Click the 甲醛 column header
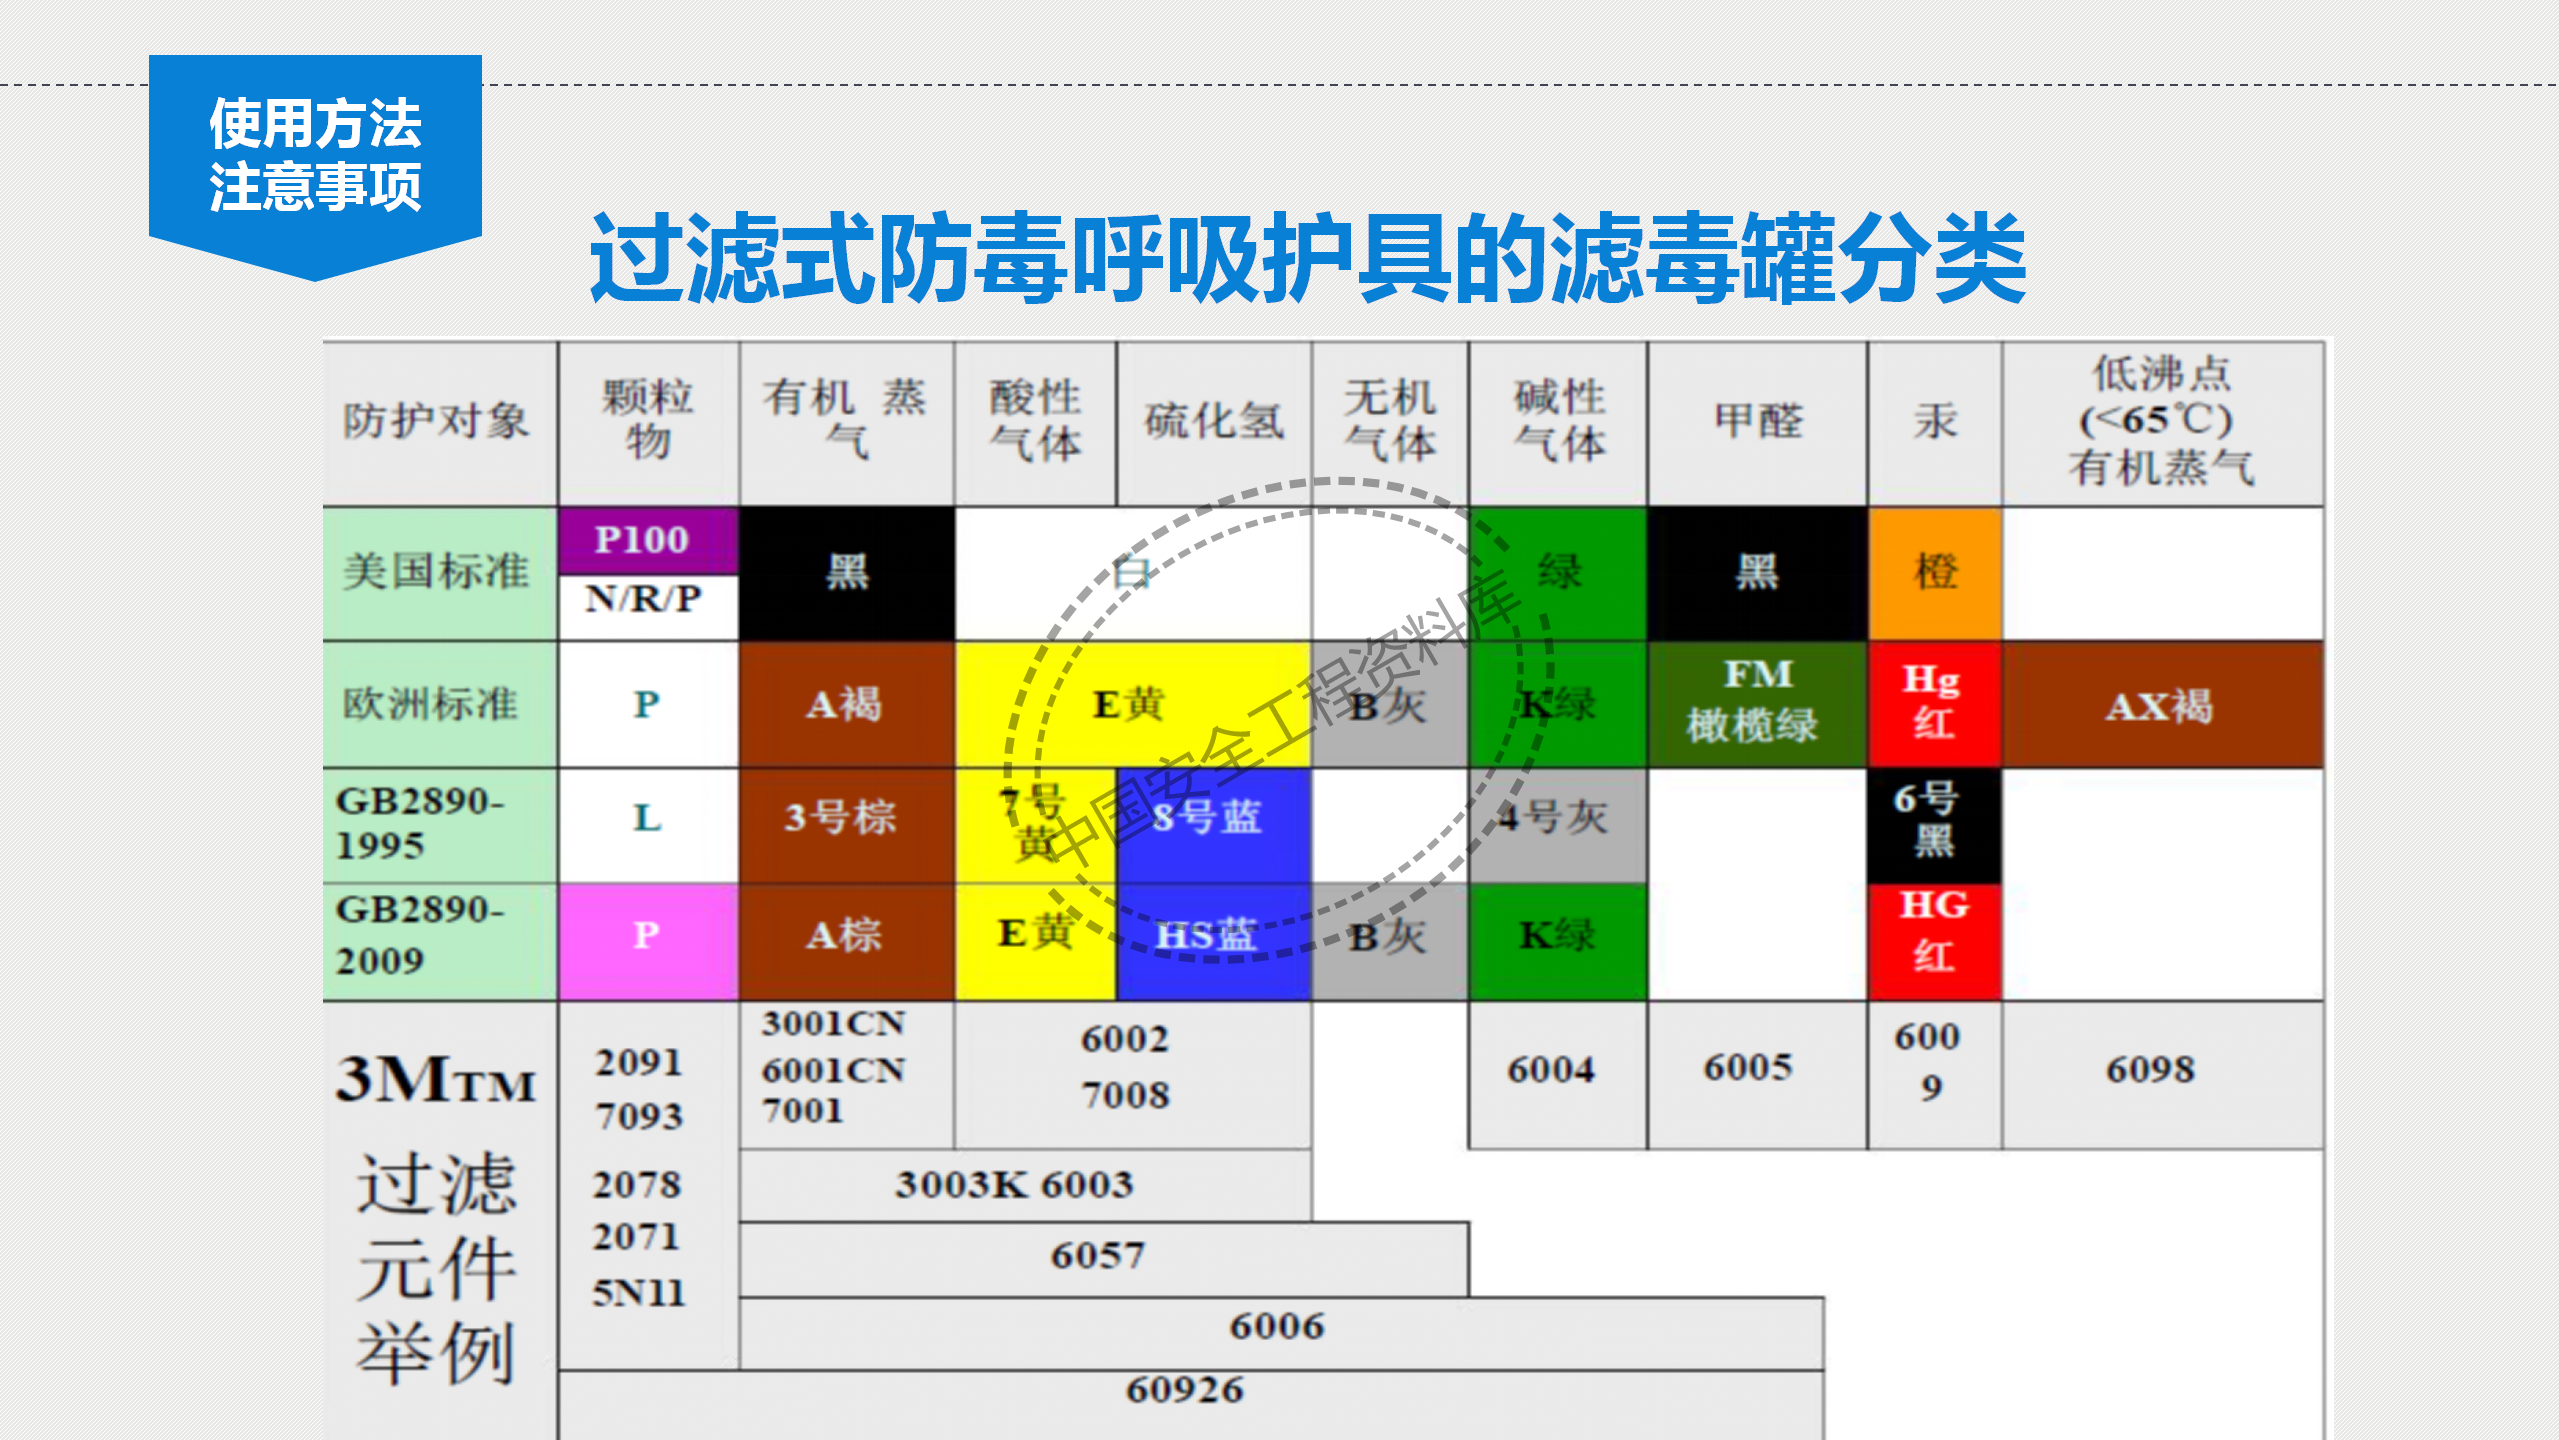2559x1440 pixels. [1757, 424]
